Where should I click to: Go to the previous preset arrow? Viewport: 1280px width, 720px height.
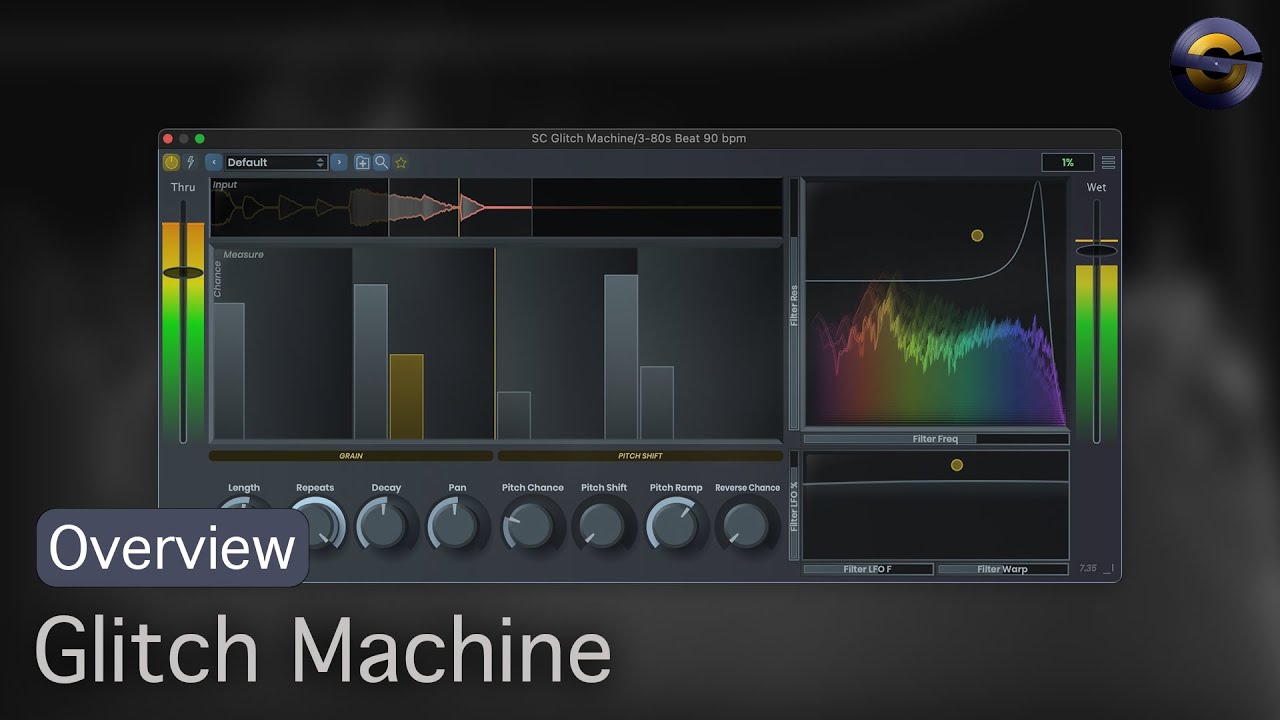tap(214, 162)
